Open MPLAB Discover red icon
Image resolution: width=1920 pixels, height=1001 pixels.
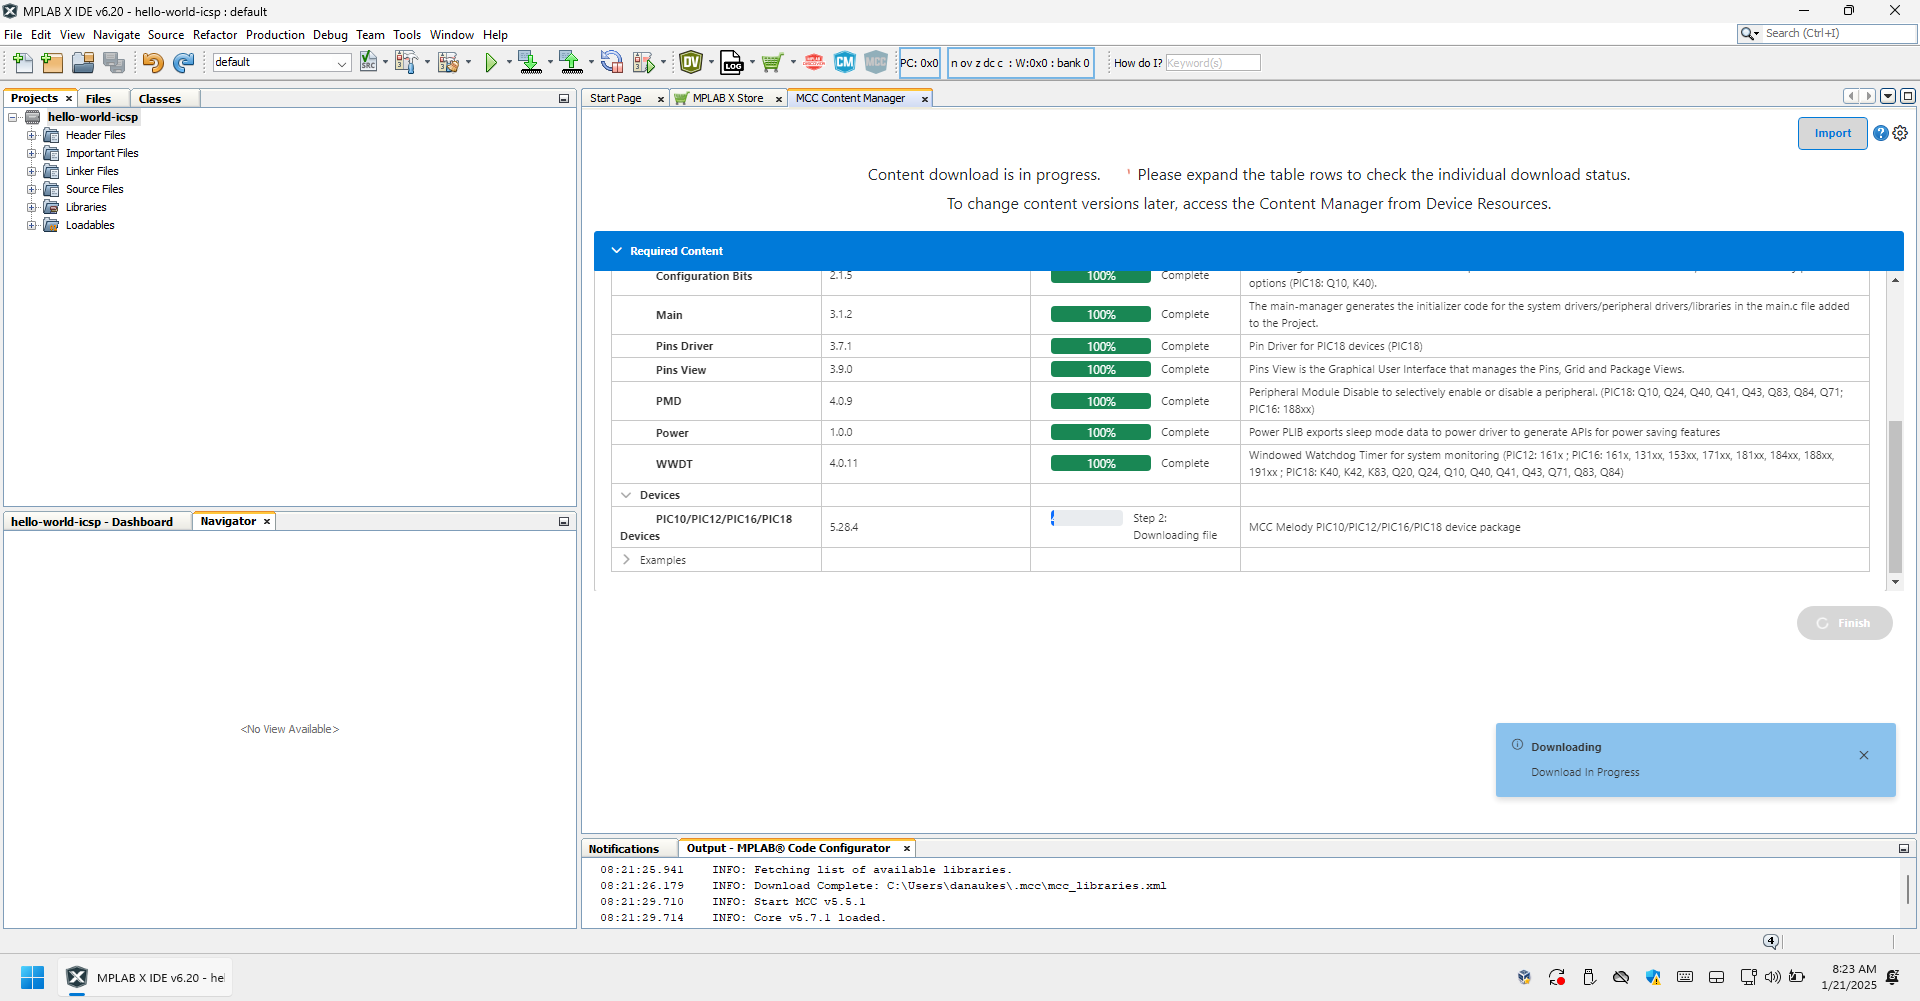814,63
